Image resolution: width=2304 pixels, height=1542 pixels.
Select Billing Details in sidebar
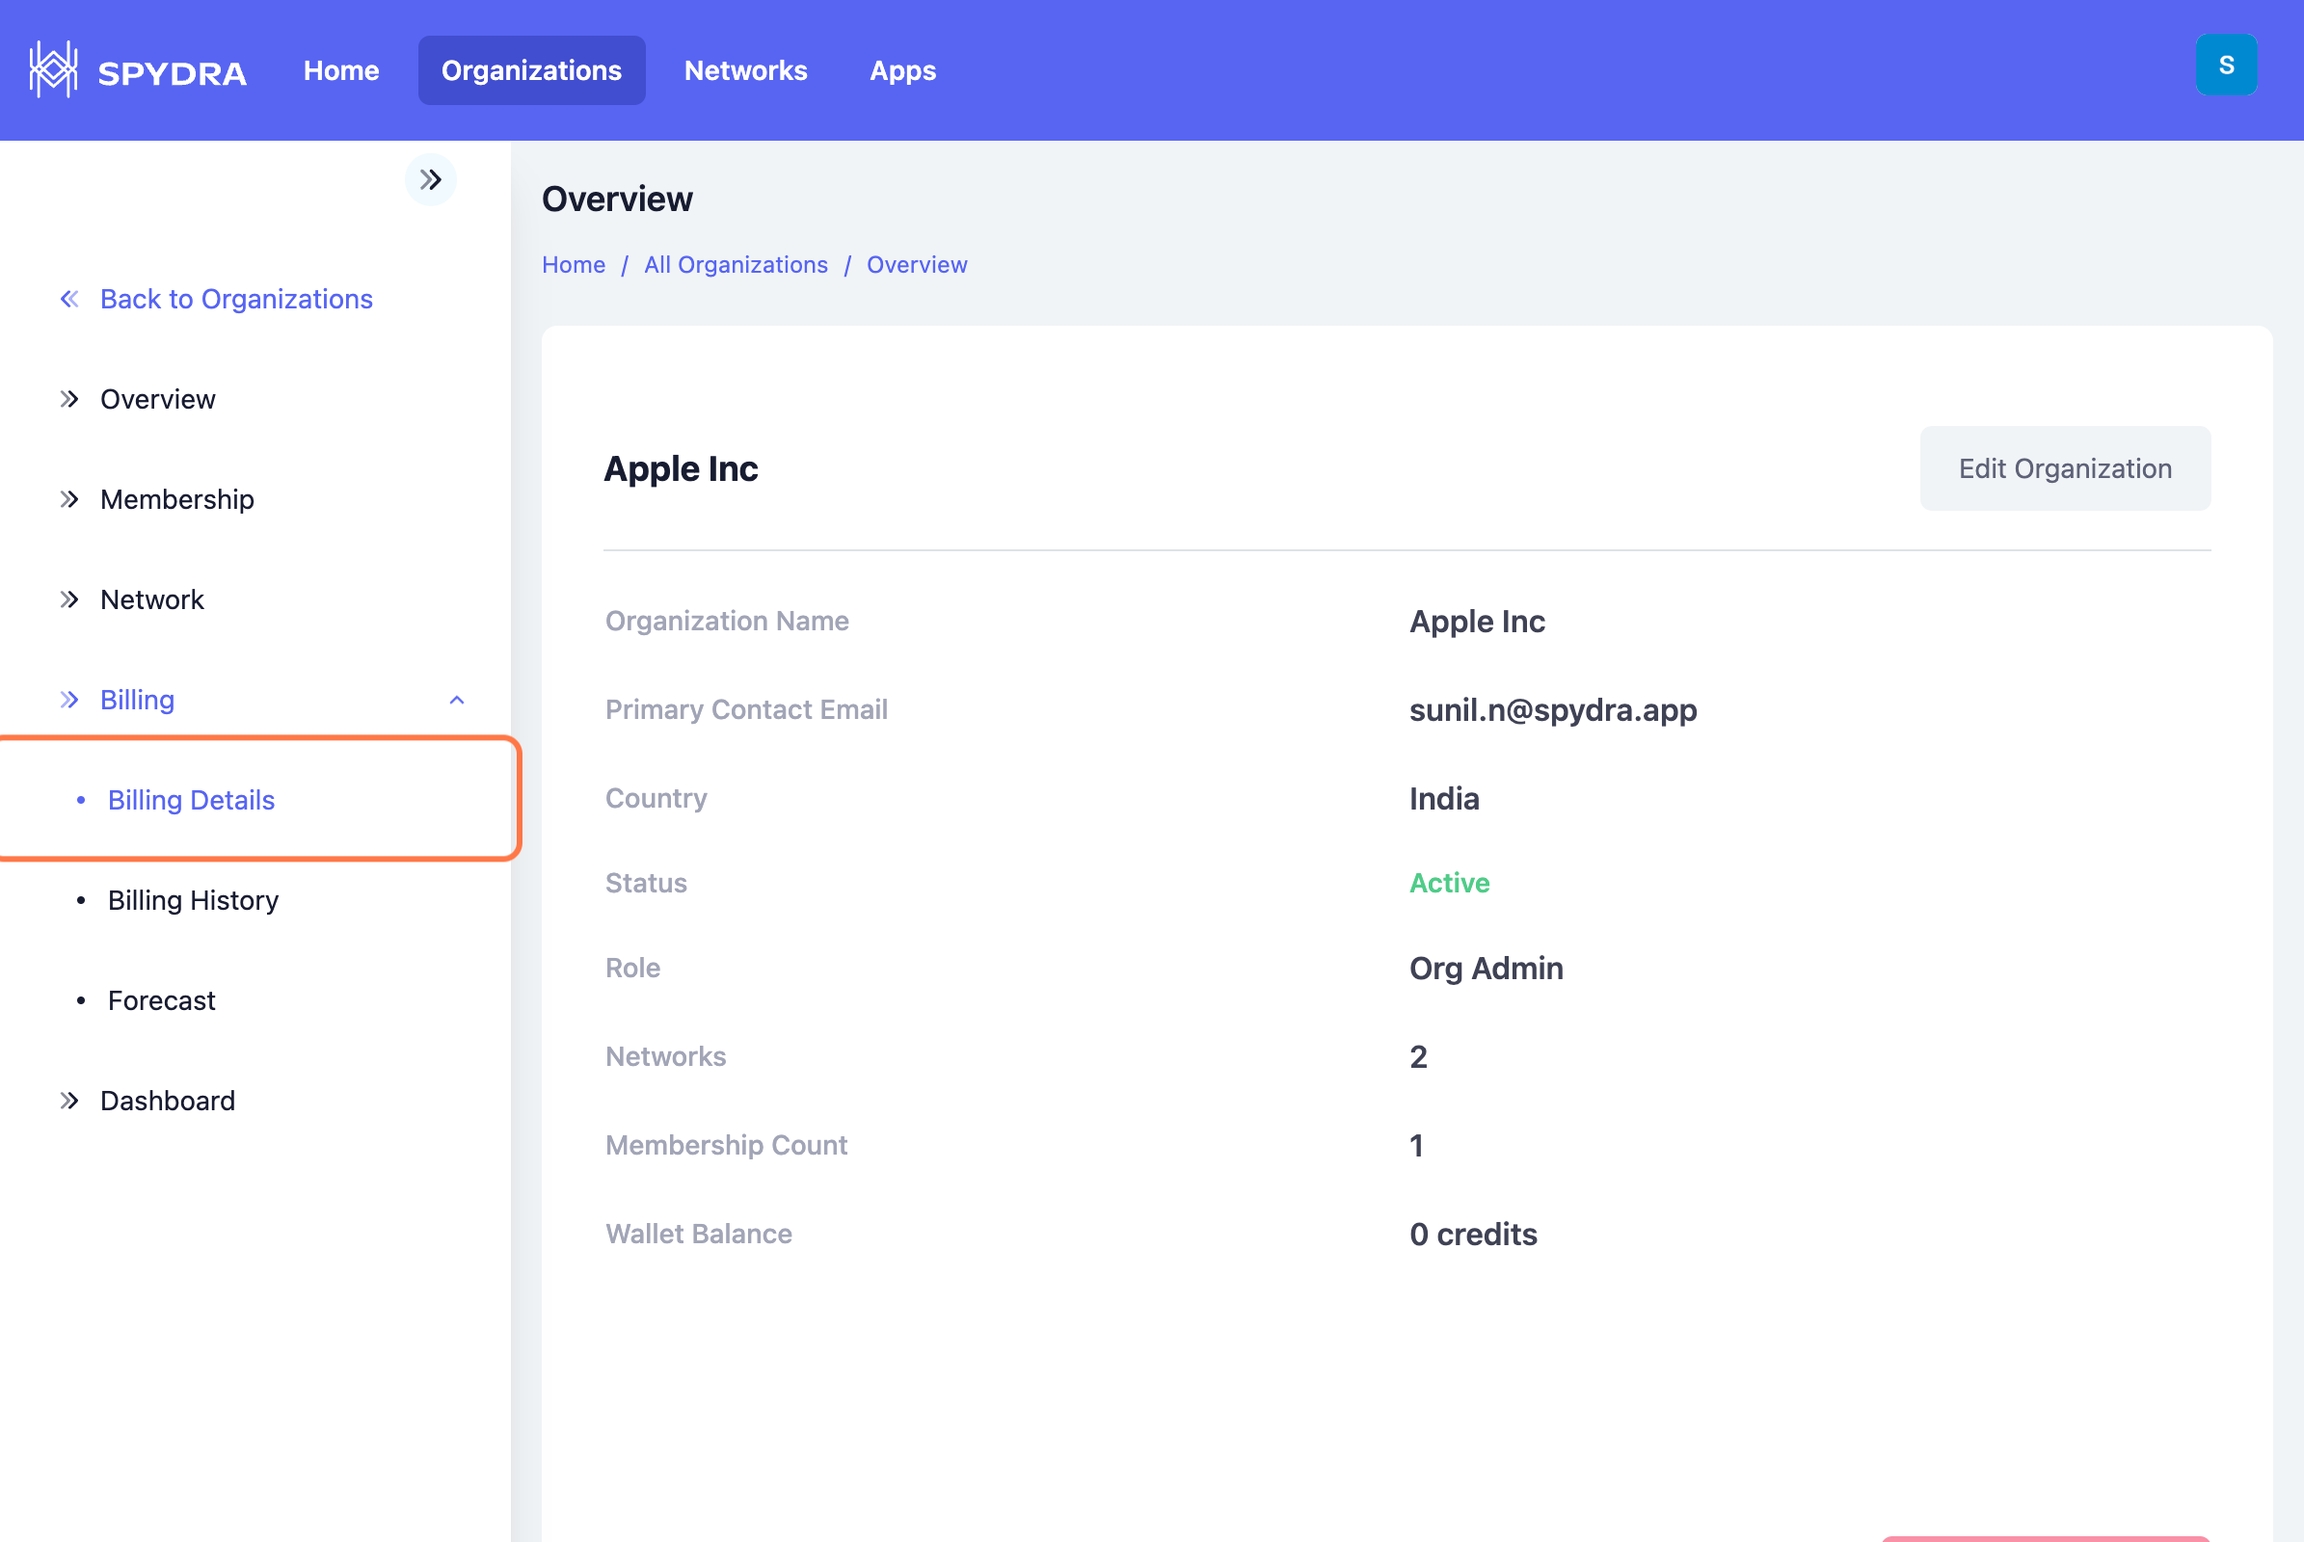pos(191,800)
